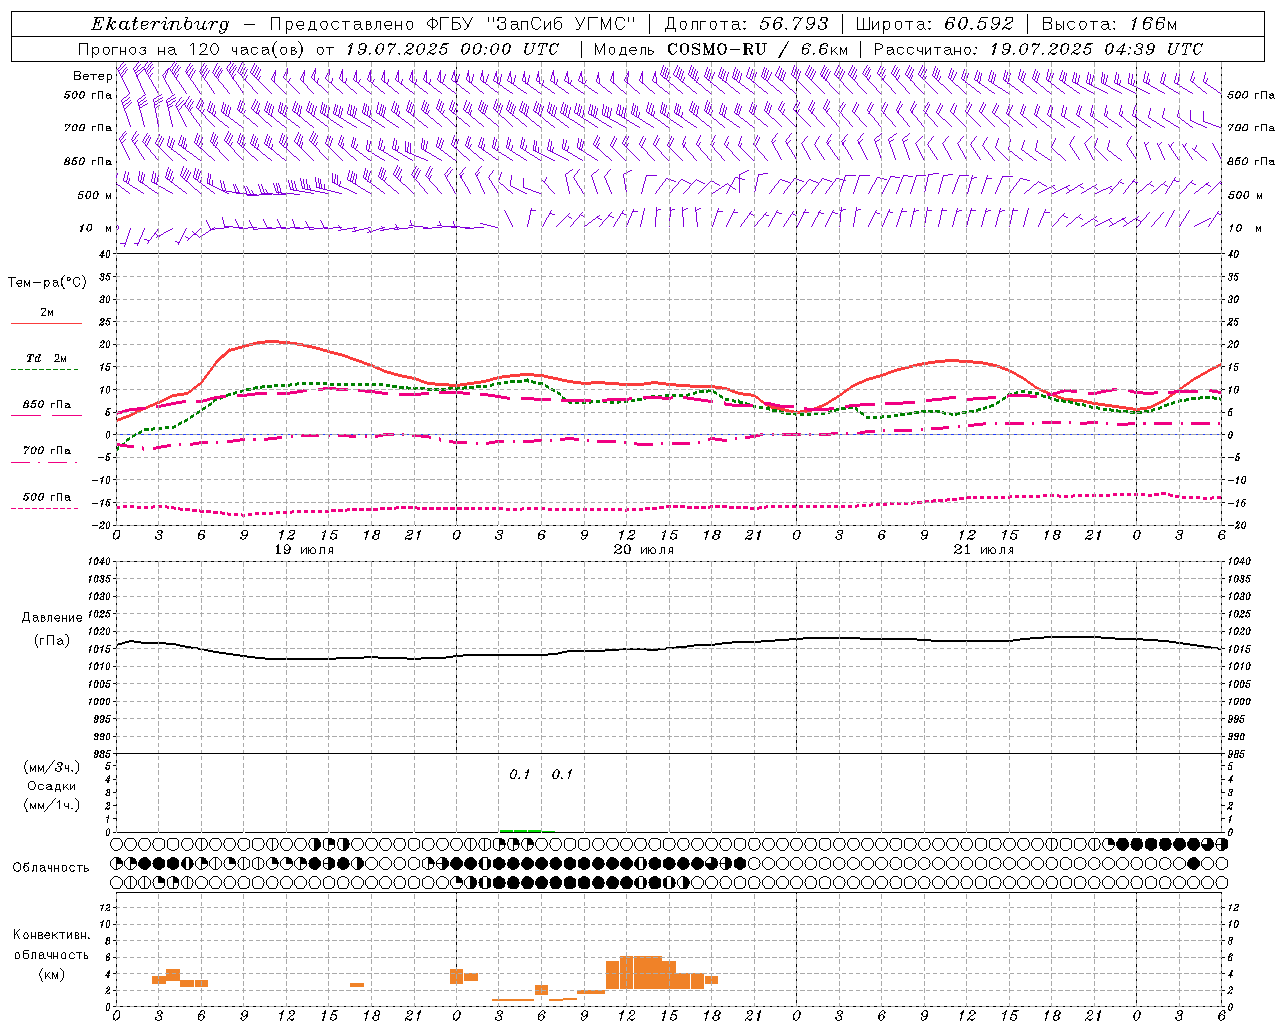Click the Тем-ра(°C) axis title
Screen dimensions: 1280x1024
click(47, 283)
